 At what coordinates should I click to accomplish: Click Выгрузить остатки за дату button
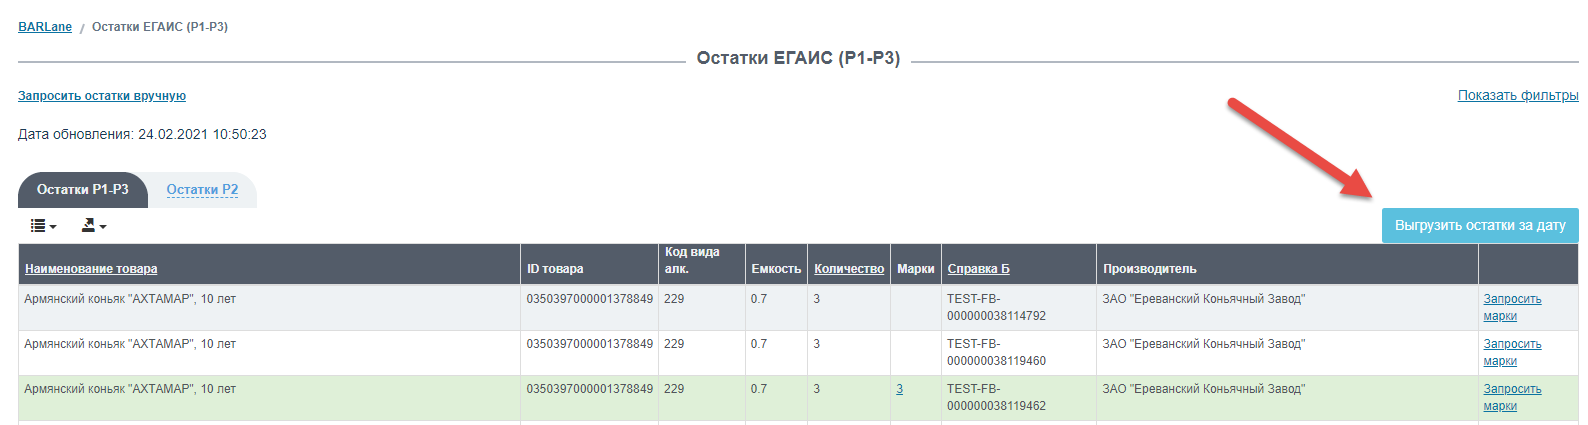tap(1480, 225)
